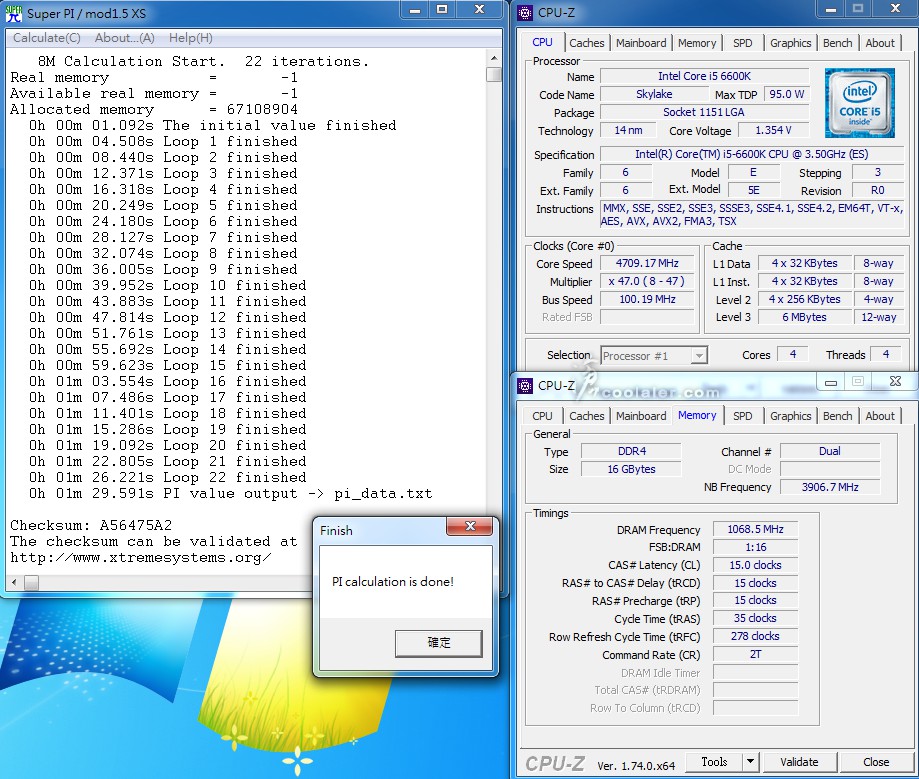
Task: Open Graphics tab in the lower CPU-Z window
Action: [x=790, y=416]
